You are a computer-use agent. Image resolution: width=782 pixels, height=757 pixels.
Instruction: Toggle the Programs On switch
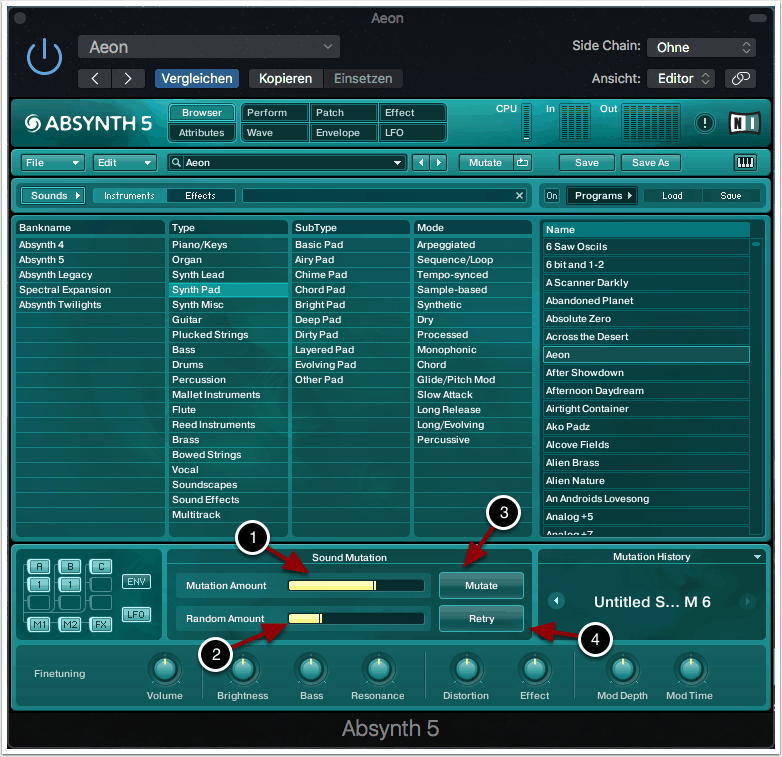click(552, 196)
